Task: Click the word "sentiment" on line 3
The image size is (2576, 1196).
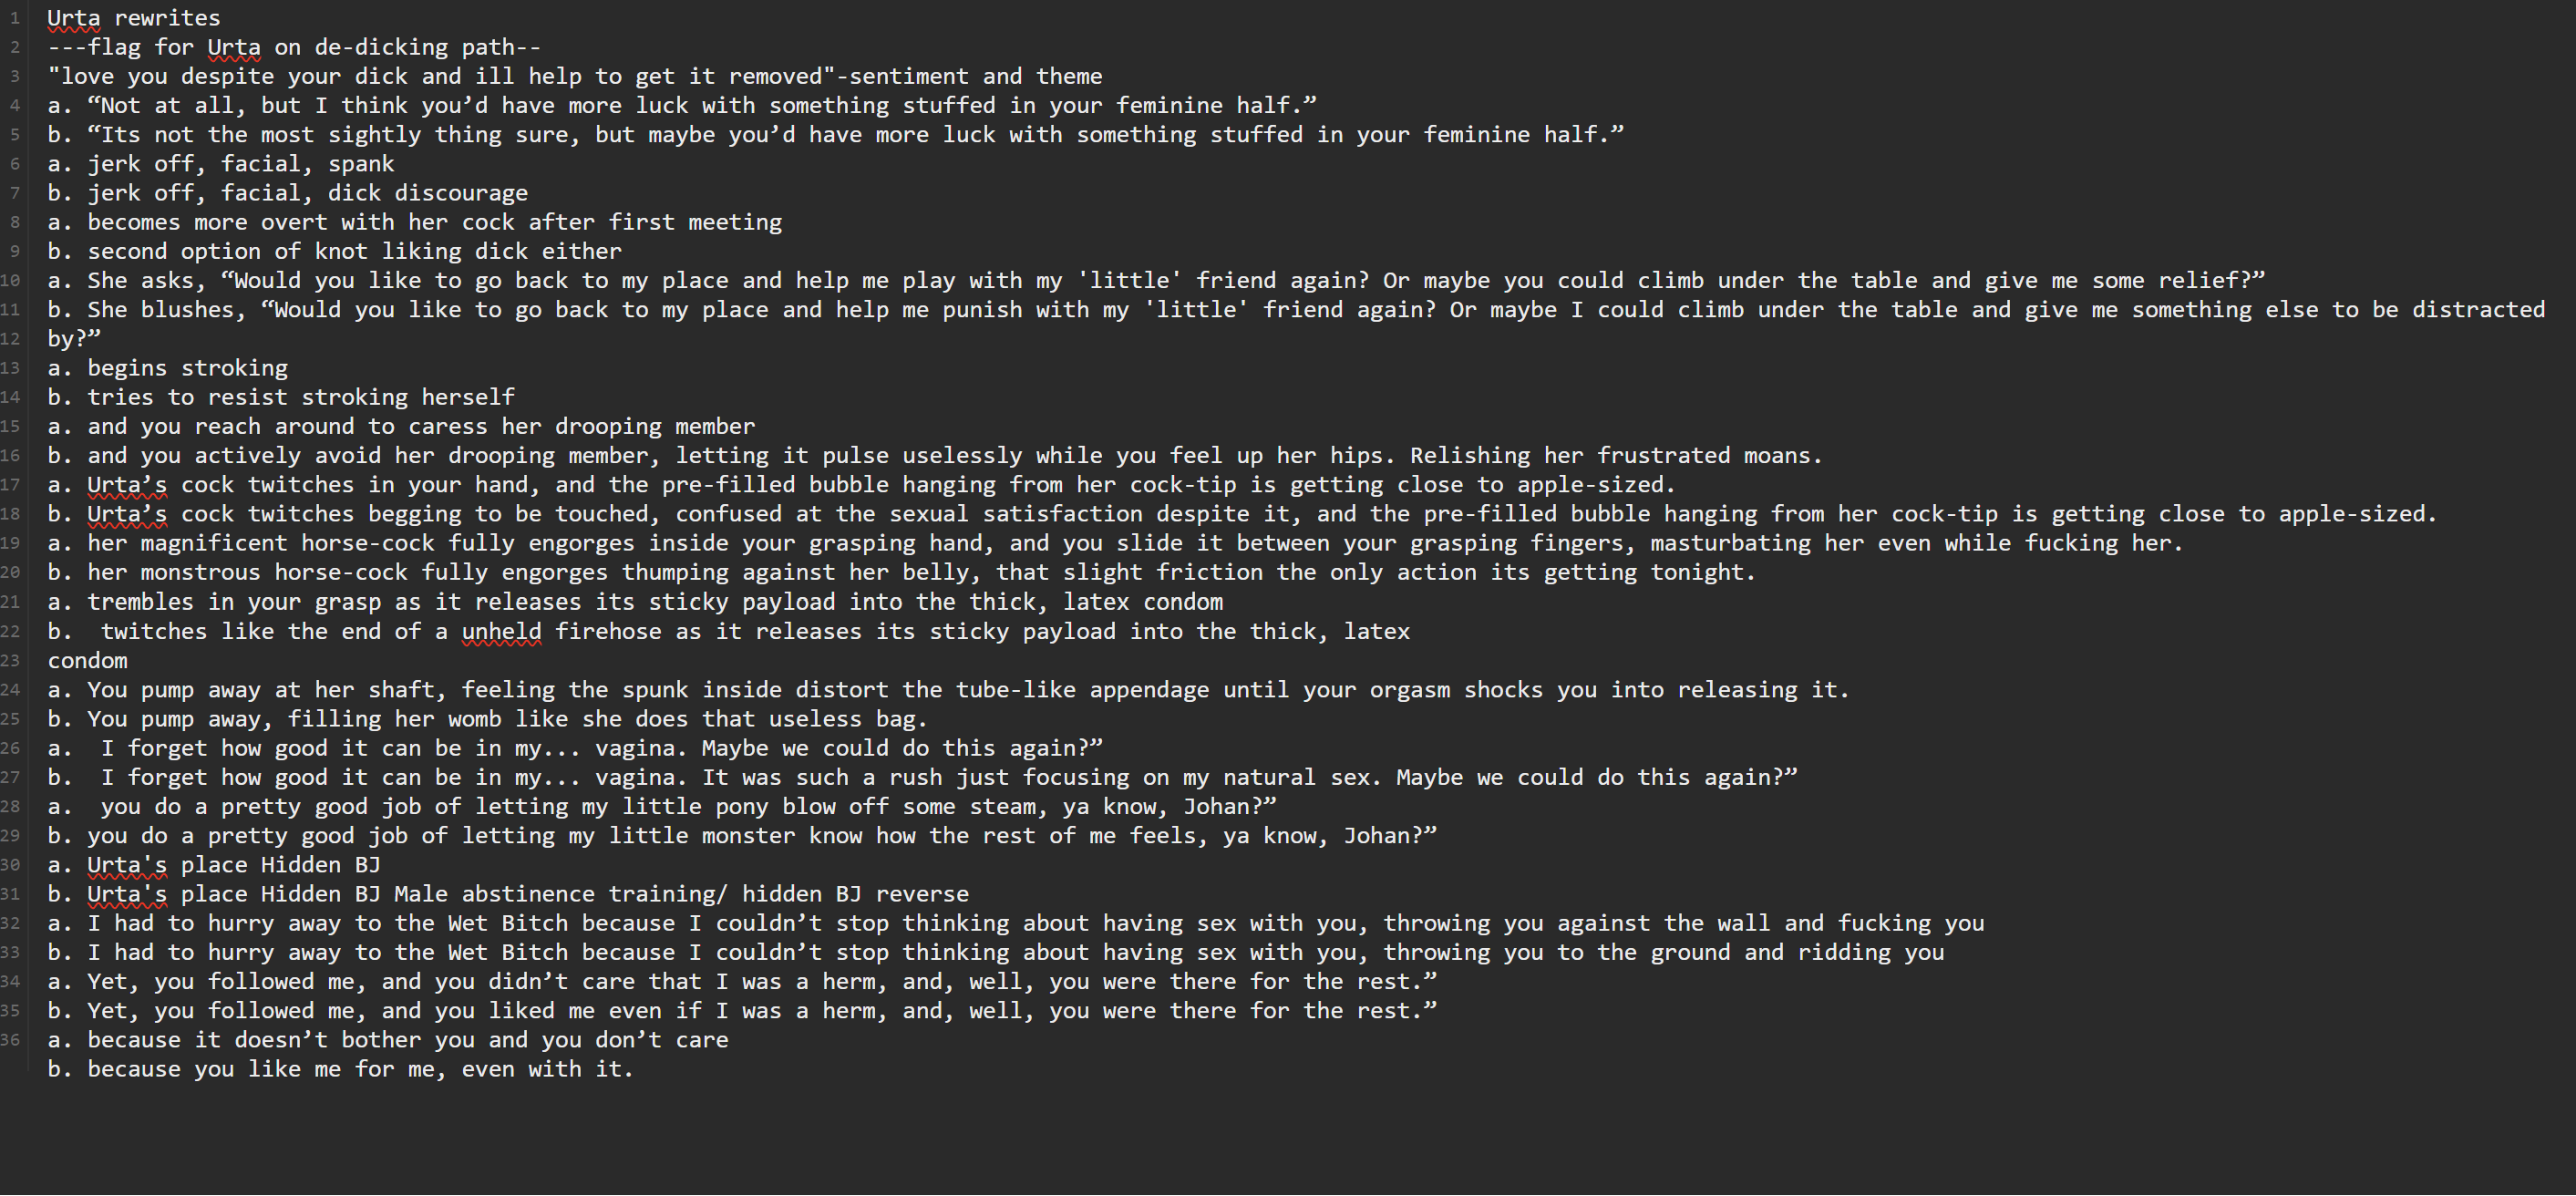Action: click(907, 76)
